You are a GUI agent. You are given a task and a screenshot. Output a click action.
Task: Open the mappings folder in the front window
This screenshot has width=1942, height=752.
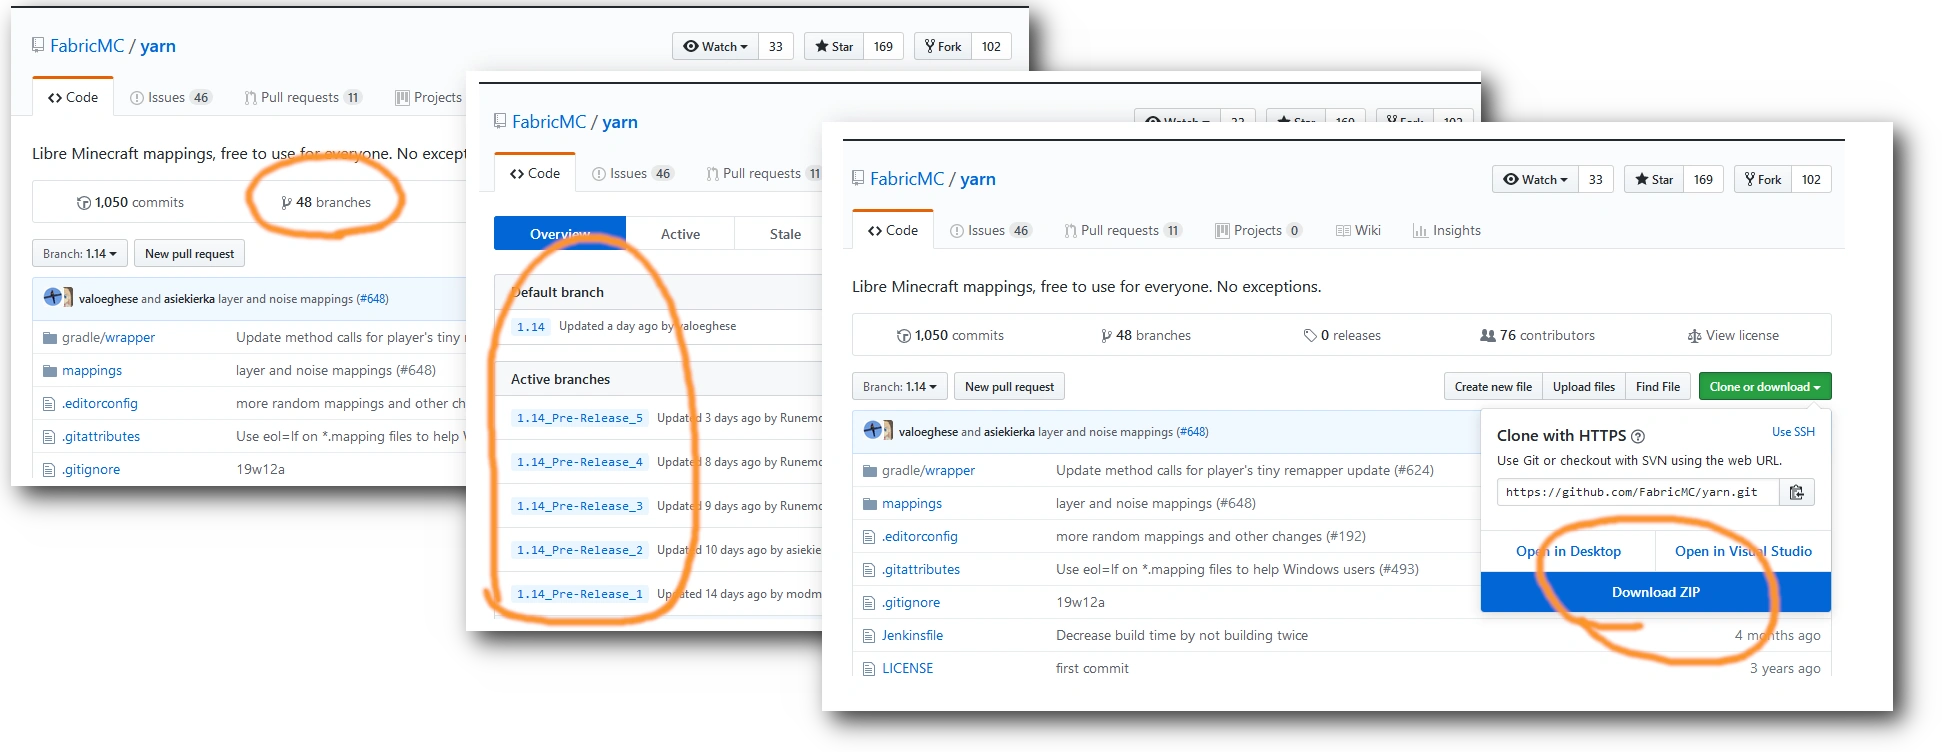pyautogui.click(x=912, y=504)
